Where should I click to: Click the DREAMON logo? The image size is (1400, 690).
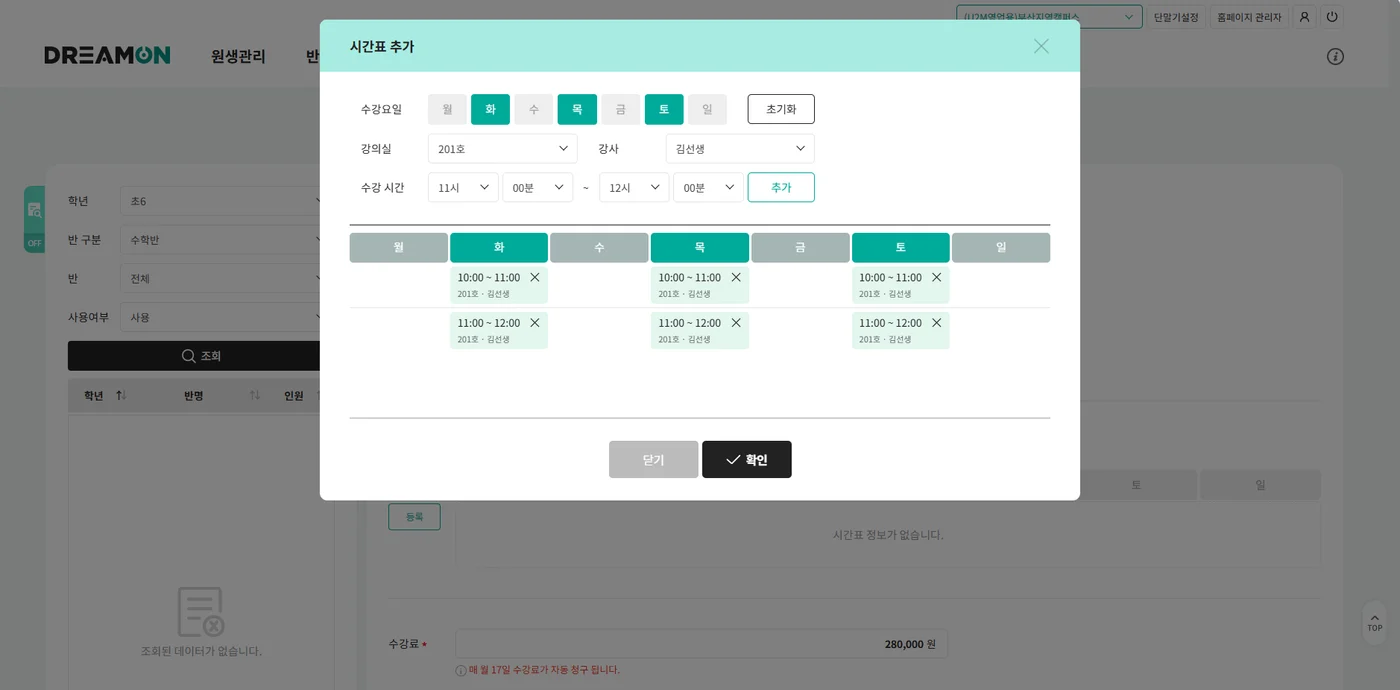[x=107, y=55]
